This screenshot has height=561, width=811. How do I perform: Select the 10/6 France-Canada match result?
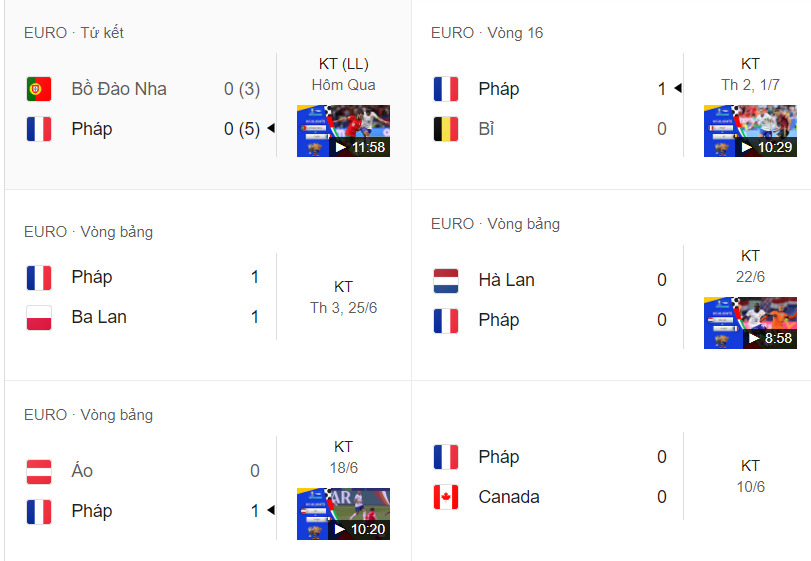pos(750,475)
